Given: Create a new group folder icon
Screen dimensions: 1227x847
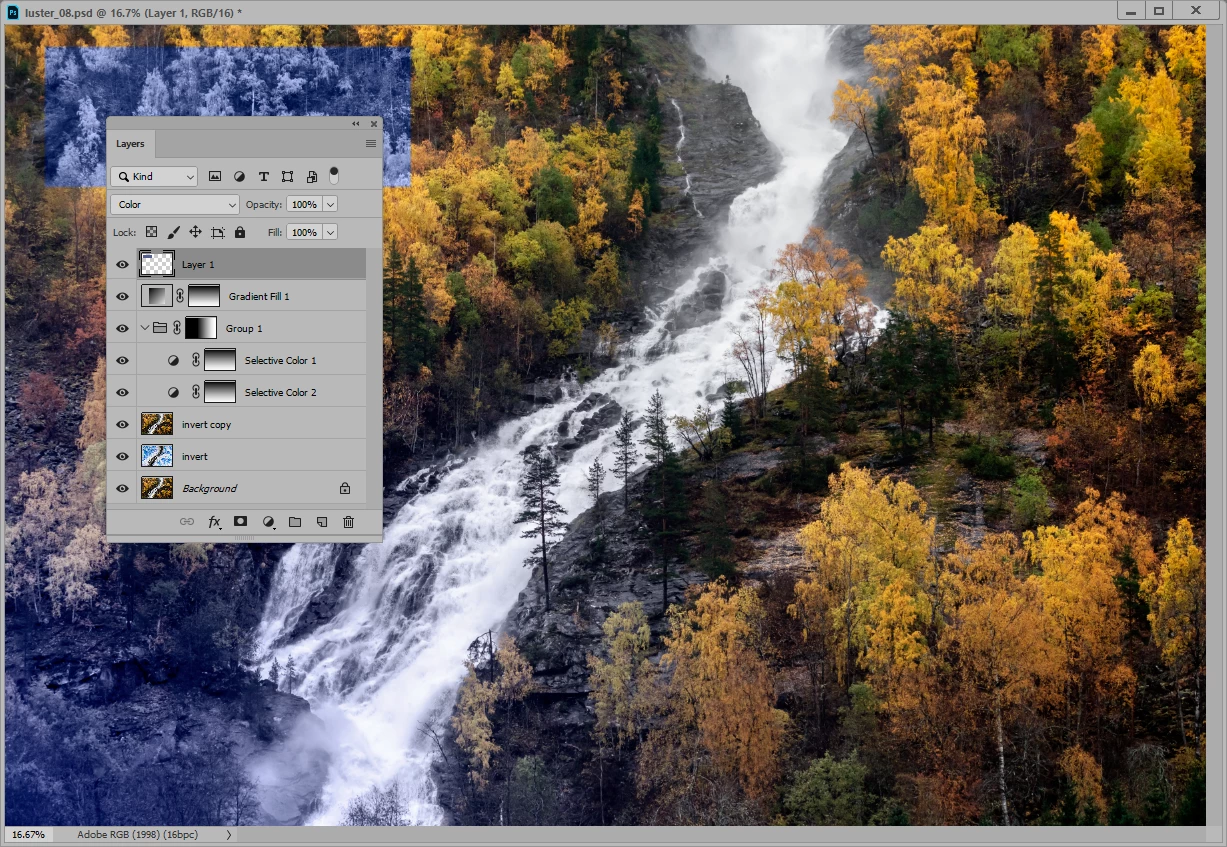Looking at the screenshot, I should point(295,522).
